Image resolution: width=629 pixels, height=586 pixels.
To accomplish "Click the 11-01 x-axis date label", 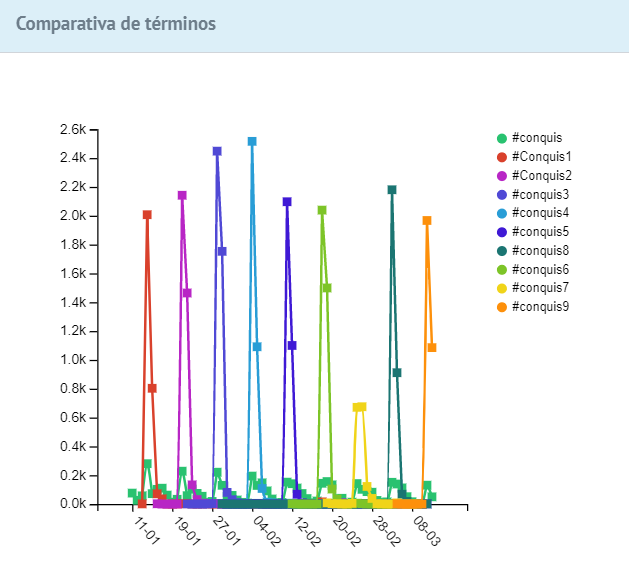I will click(146, 530).
